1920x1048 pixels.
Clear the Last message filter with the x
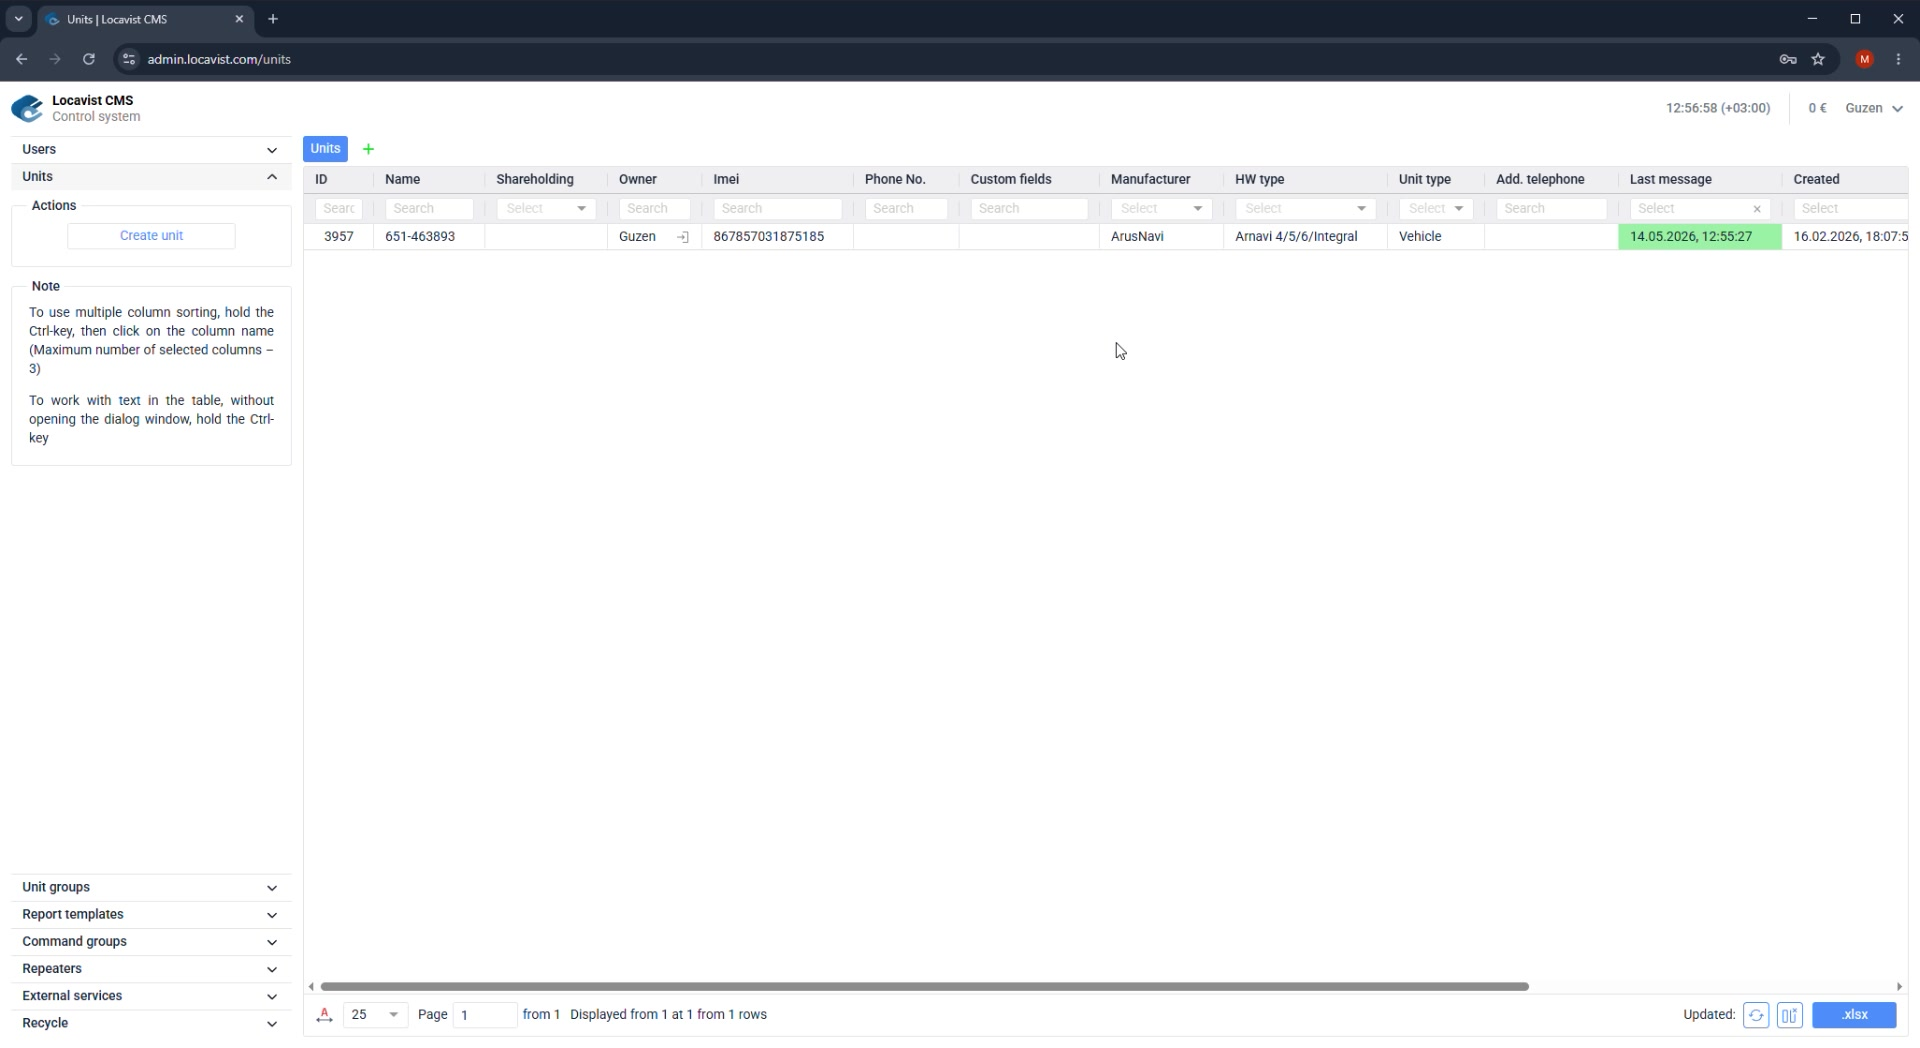(x=1757, y=209)
